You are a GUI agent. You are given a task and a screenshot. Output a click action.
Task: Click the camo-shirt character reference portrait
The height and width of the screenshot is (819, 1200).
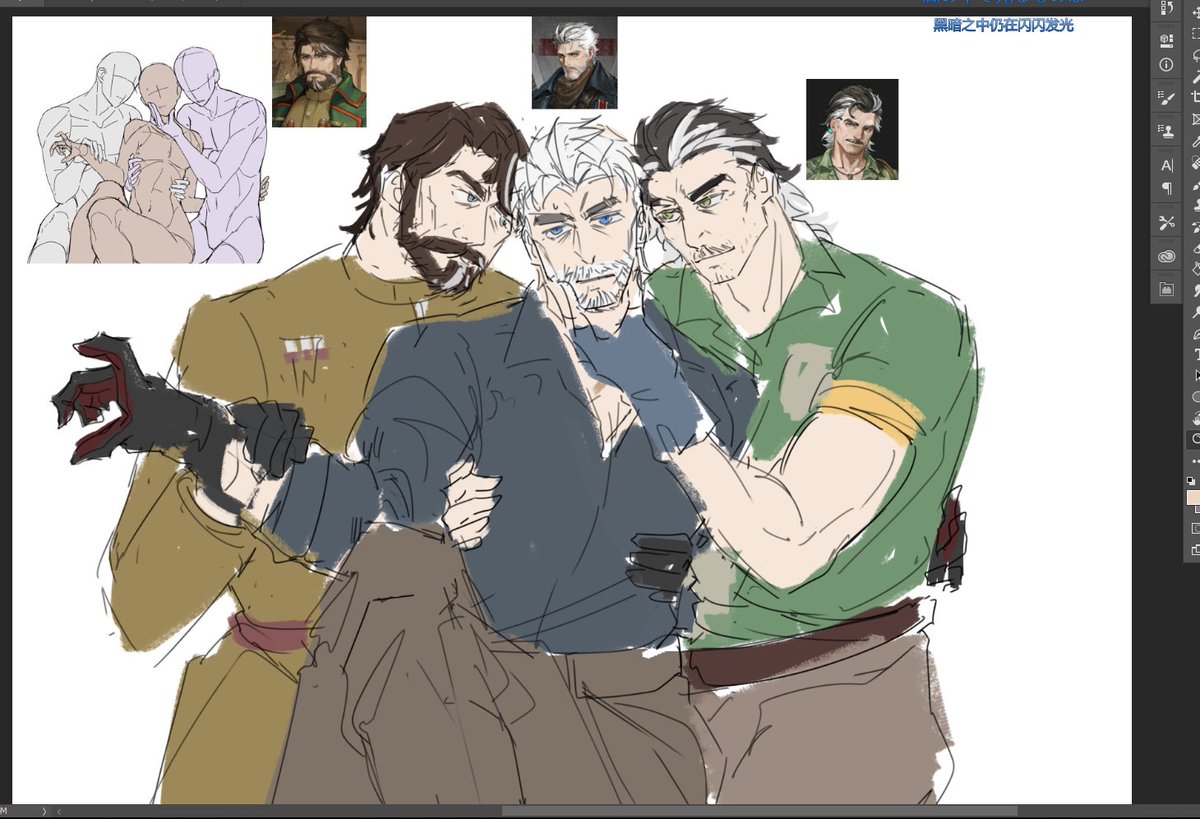coord(852,130)
